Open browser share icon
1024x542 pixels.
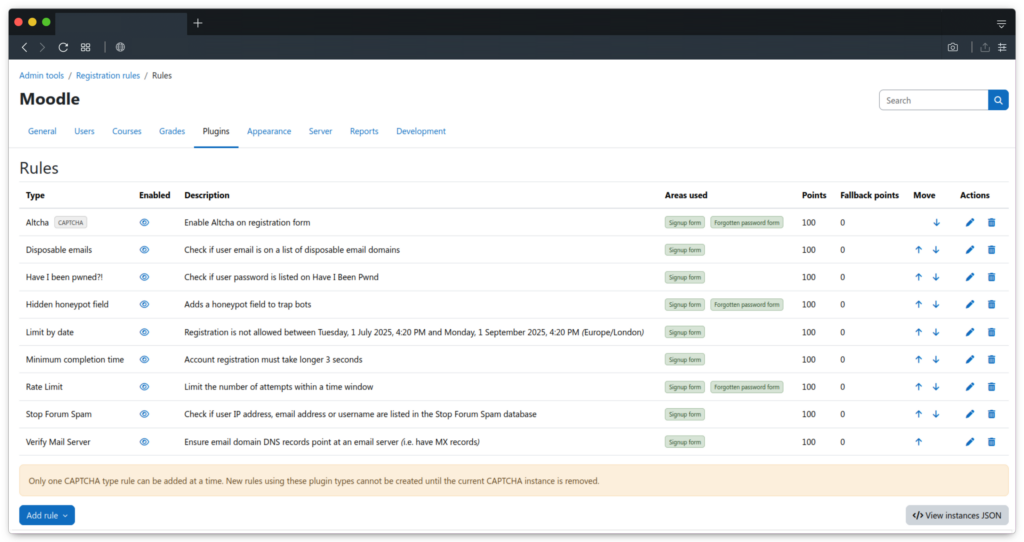click(985, 47)
